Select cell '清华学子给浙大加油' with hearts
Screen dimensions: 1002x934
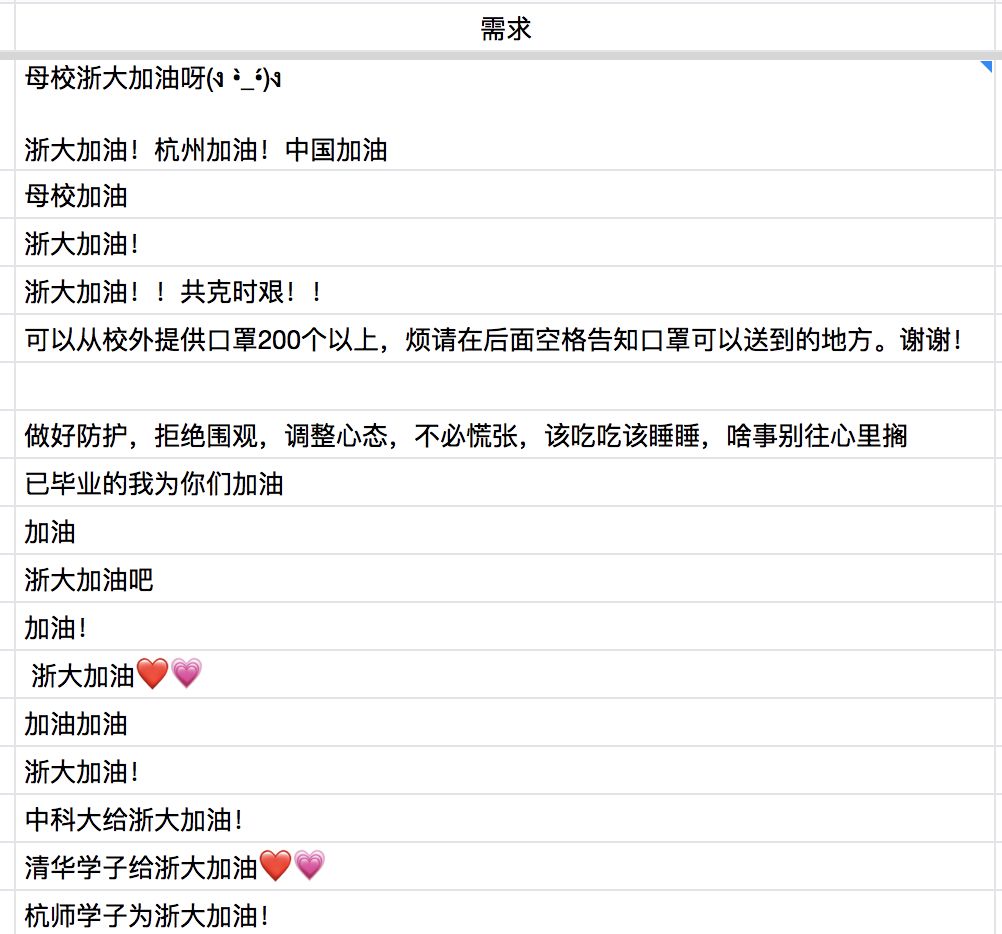pos(505,867)
